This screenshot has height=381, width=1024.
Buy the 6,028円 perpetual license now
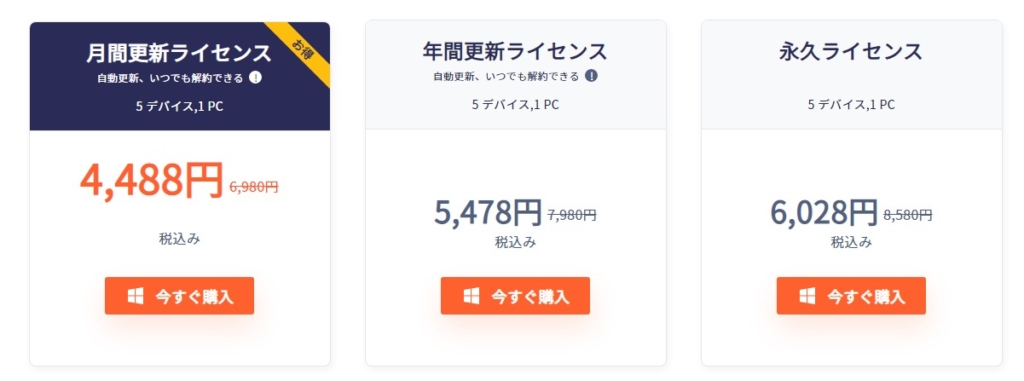click(x=851, y=296)
